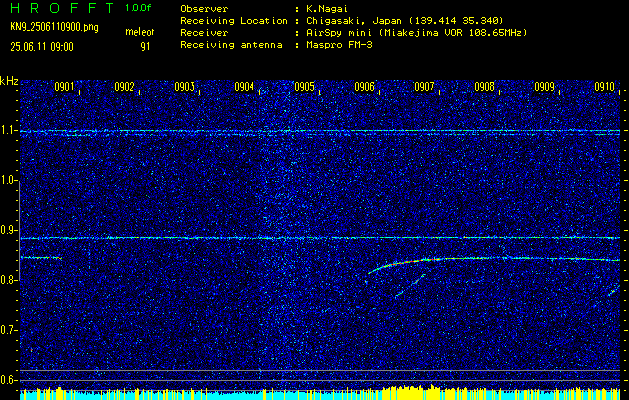Click the Receiver field label

click(x=204, y=33)
